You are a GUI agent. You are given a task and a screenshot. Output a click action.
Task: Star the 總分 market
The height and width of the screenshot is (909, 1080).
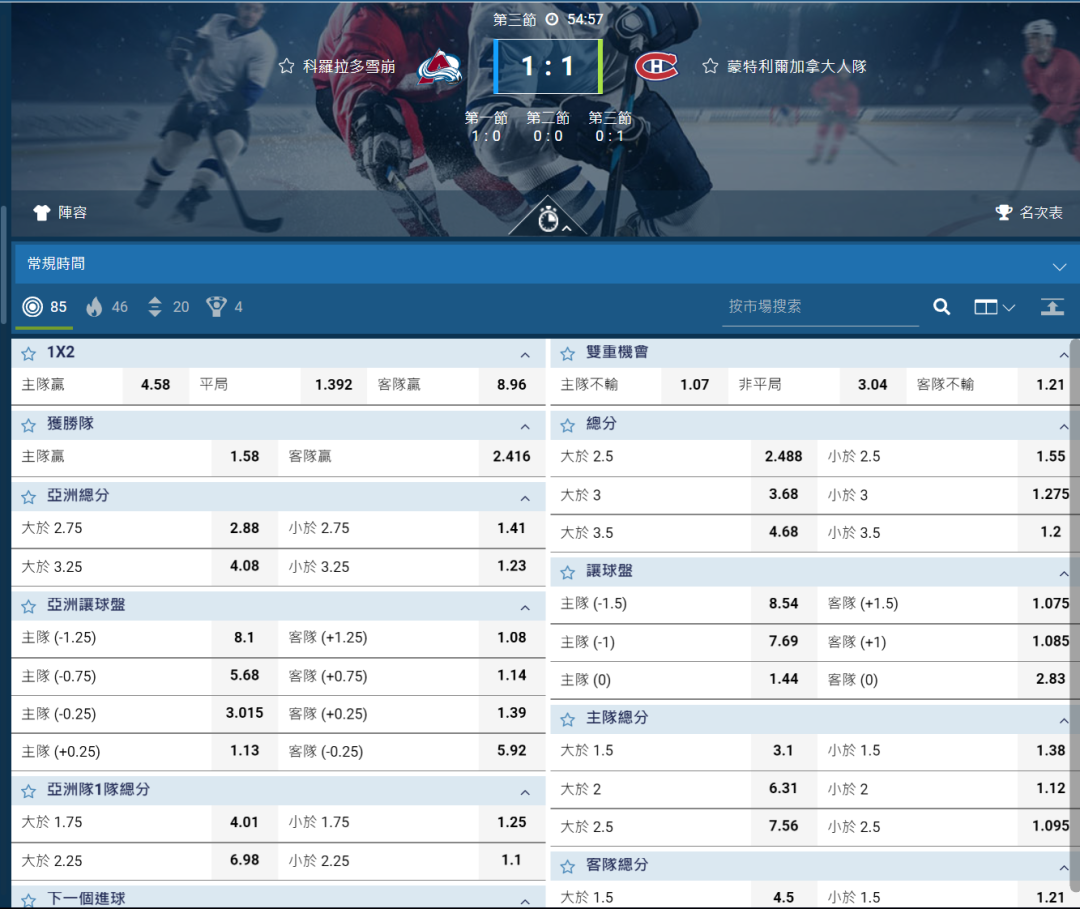[x=568, y=426]
